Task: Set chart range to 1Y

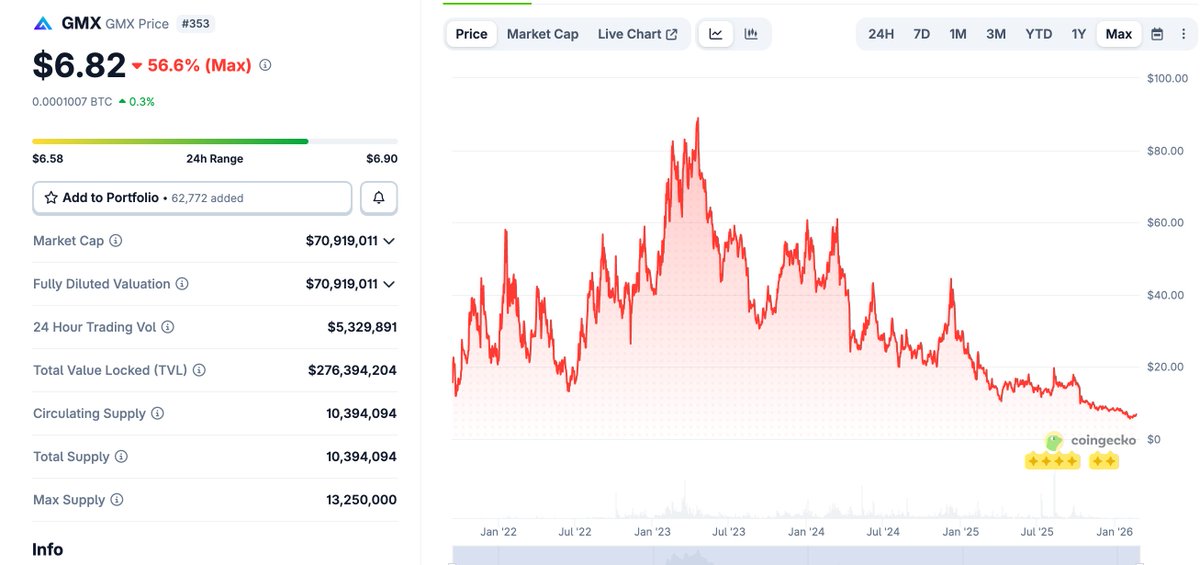Action: pyautogui.click(x=1079, y=34)
